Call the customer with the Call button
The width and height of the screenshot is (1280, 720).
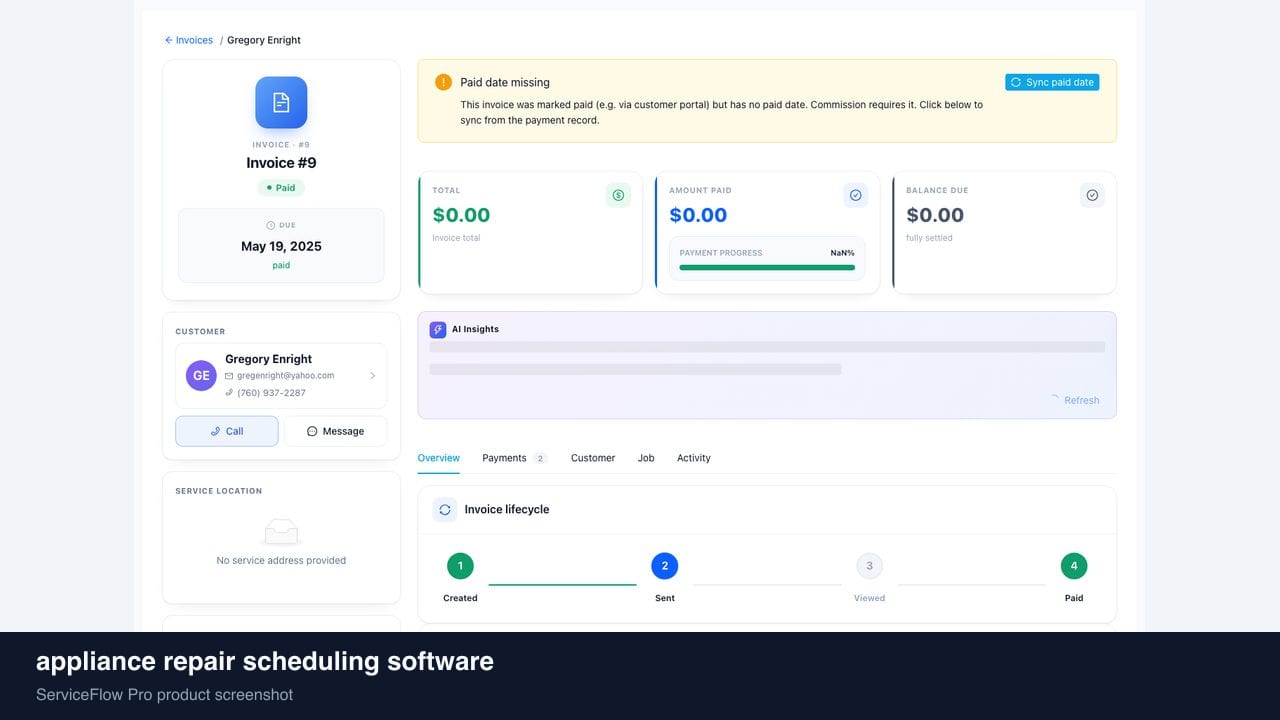[x=227, y=431]
